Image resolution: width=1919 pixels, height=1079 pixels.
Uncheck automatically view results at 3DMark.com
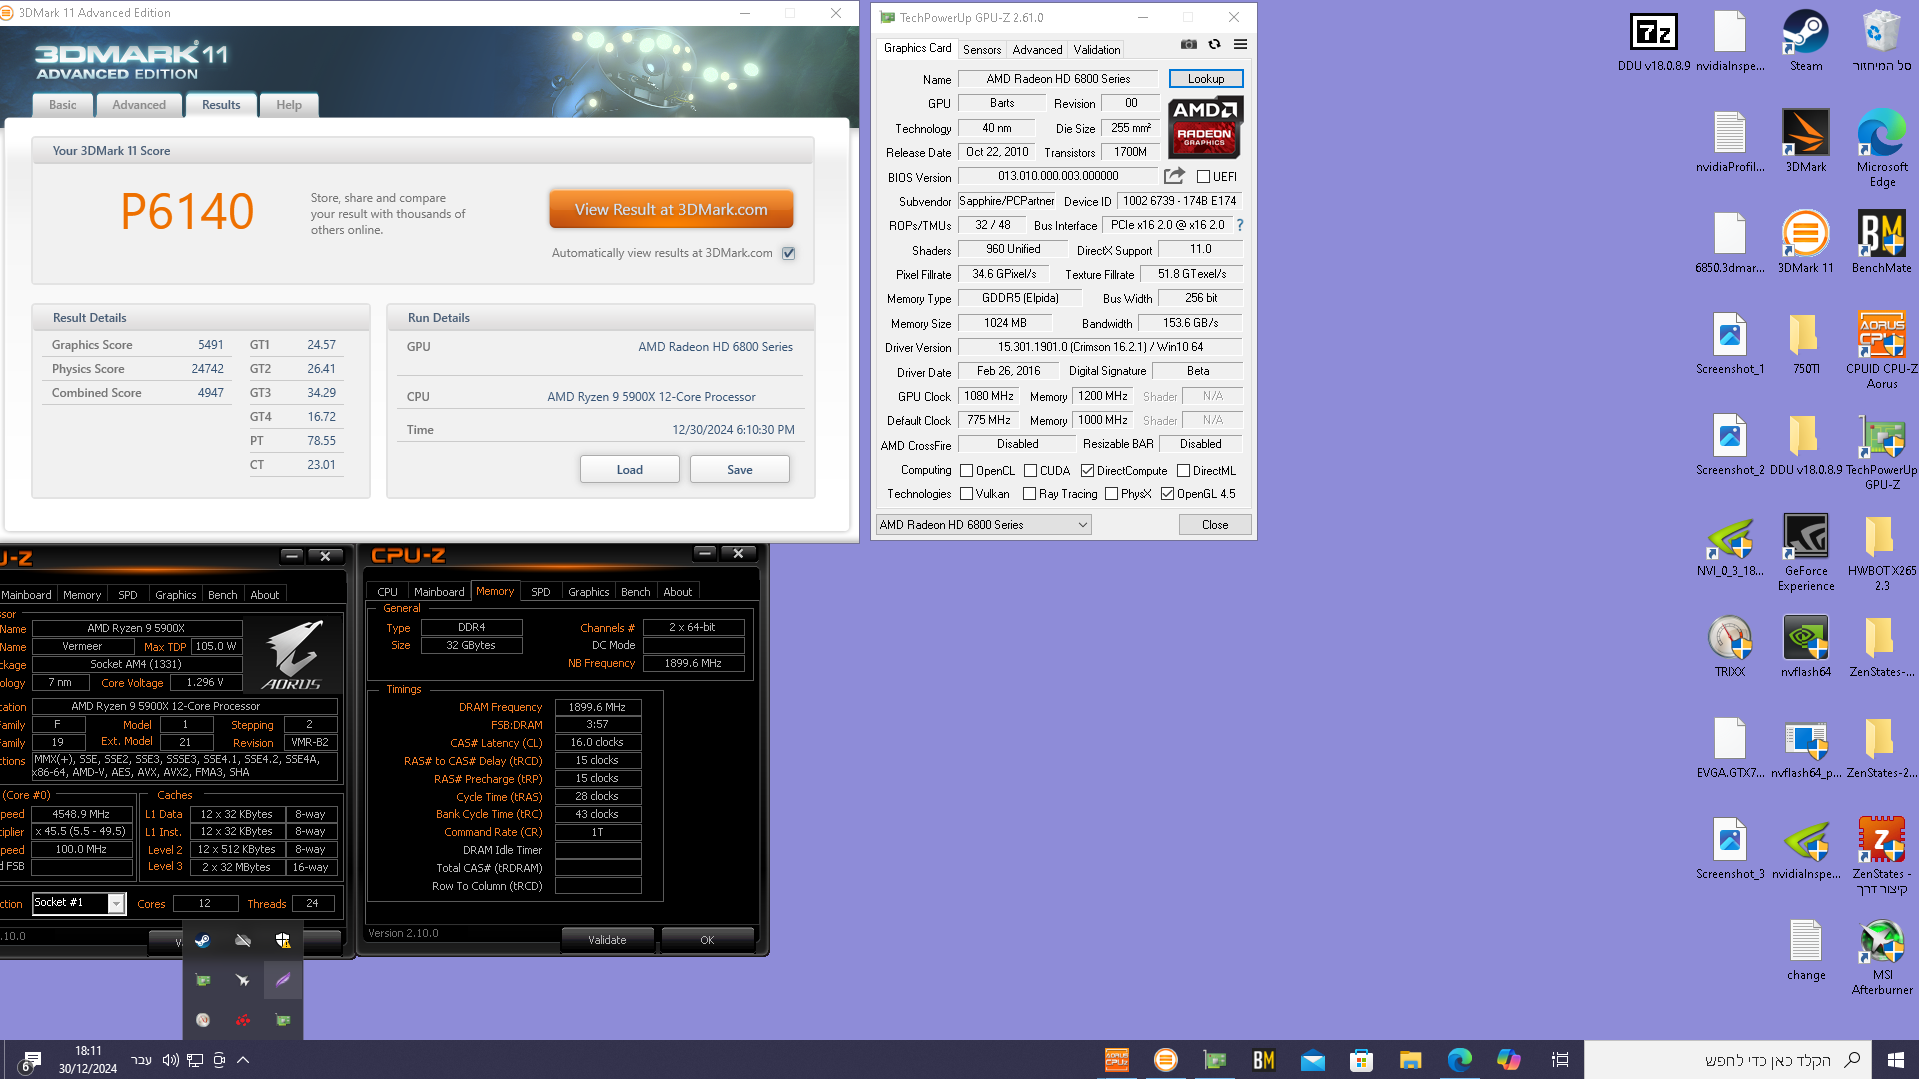(x=789, y=253)
